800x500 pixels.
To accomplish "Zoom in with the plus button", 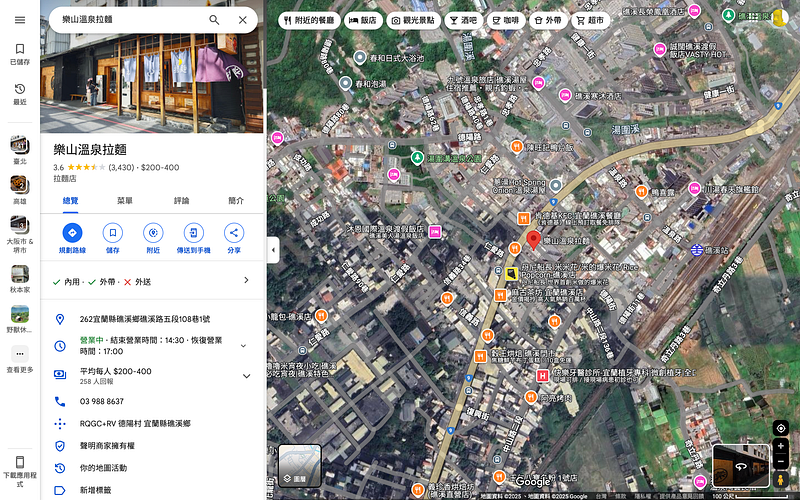I will pos(781,446).
